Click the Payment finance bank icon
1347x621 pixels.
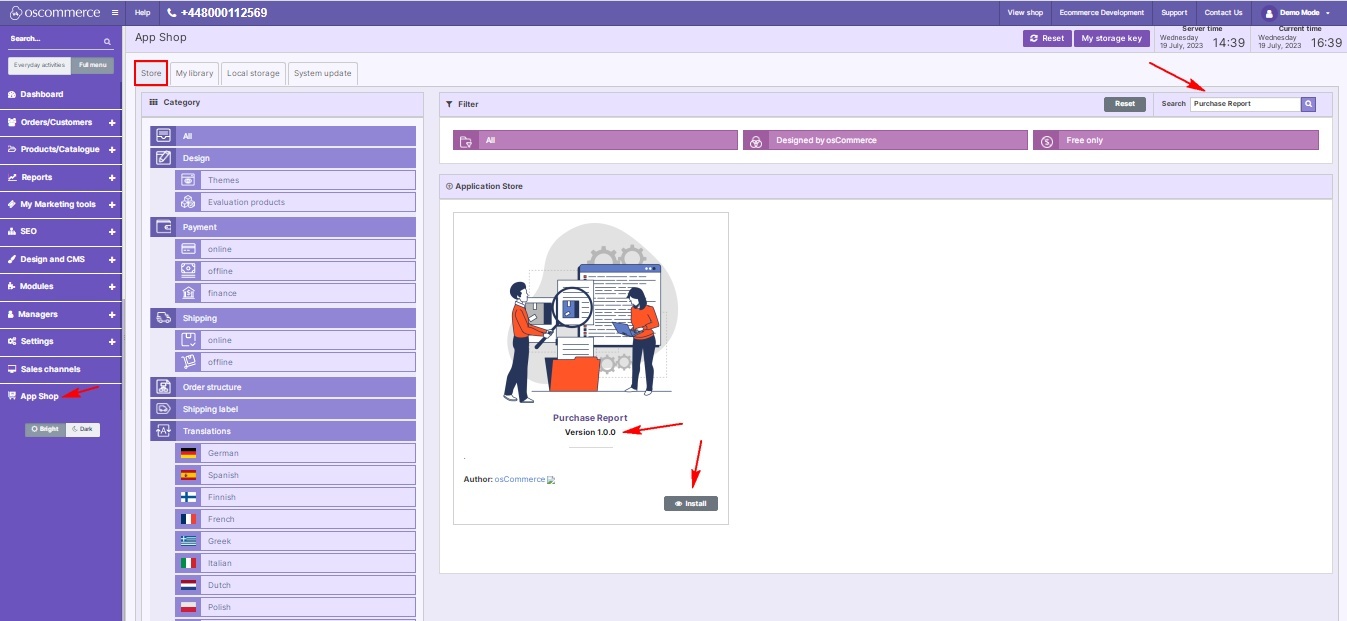188,293
